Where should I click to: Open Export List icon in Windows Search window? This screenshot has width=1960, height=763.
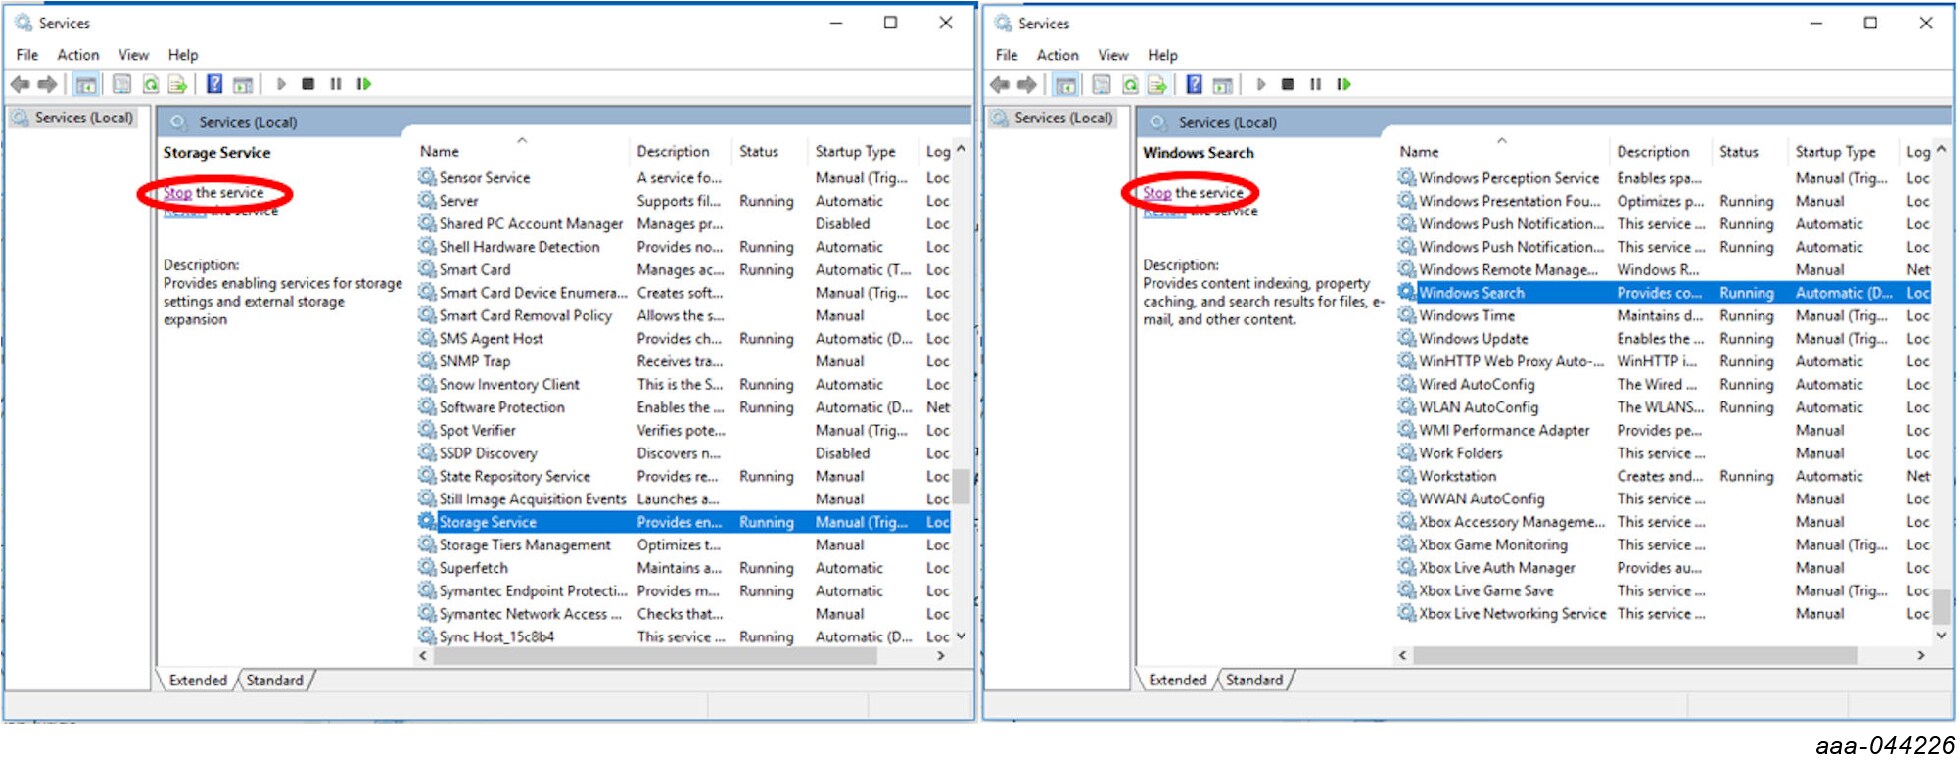(x=1157, y=84)
